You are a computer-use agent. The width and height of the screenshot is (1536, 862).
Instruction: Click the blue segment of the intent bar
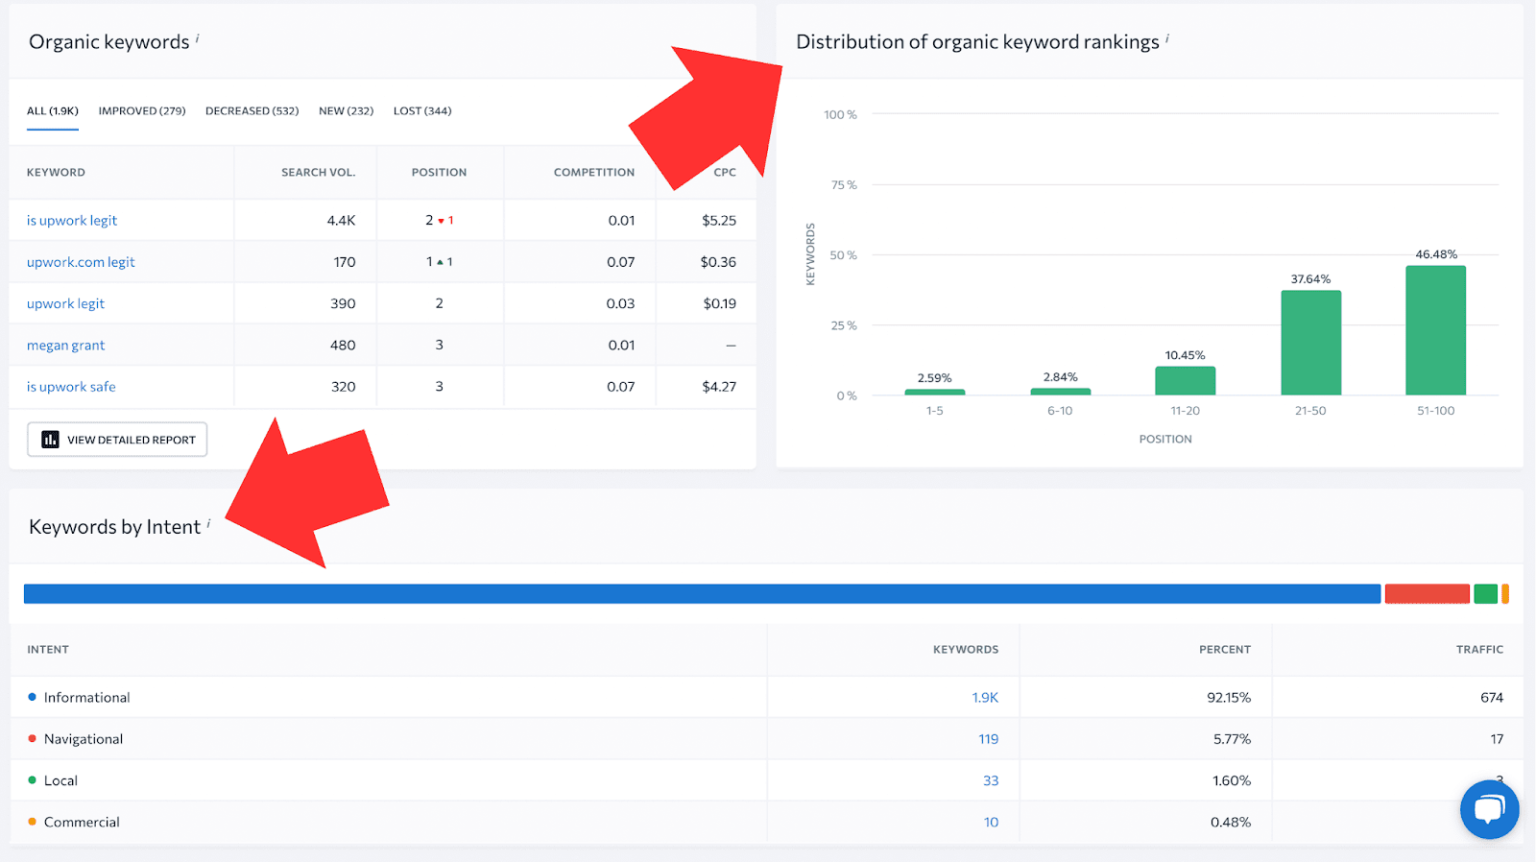[x=700, y=593]
